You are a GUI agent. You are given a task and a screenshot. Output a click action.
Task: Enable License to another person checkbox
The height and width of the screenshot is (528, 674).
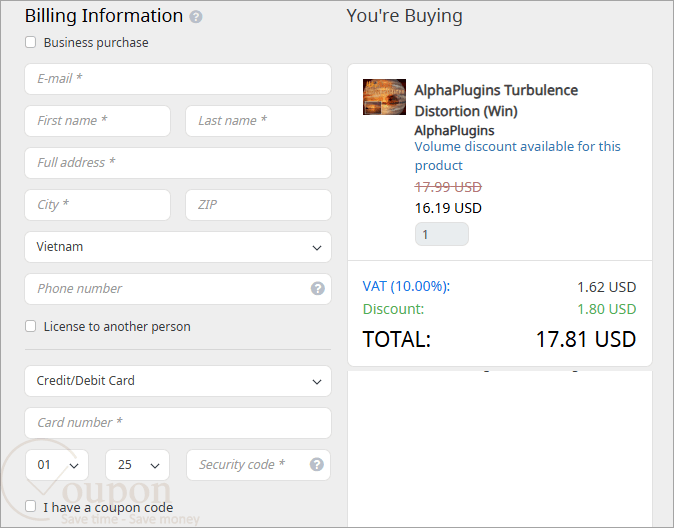[31, 326]
